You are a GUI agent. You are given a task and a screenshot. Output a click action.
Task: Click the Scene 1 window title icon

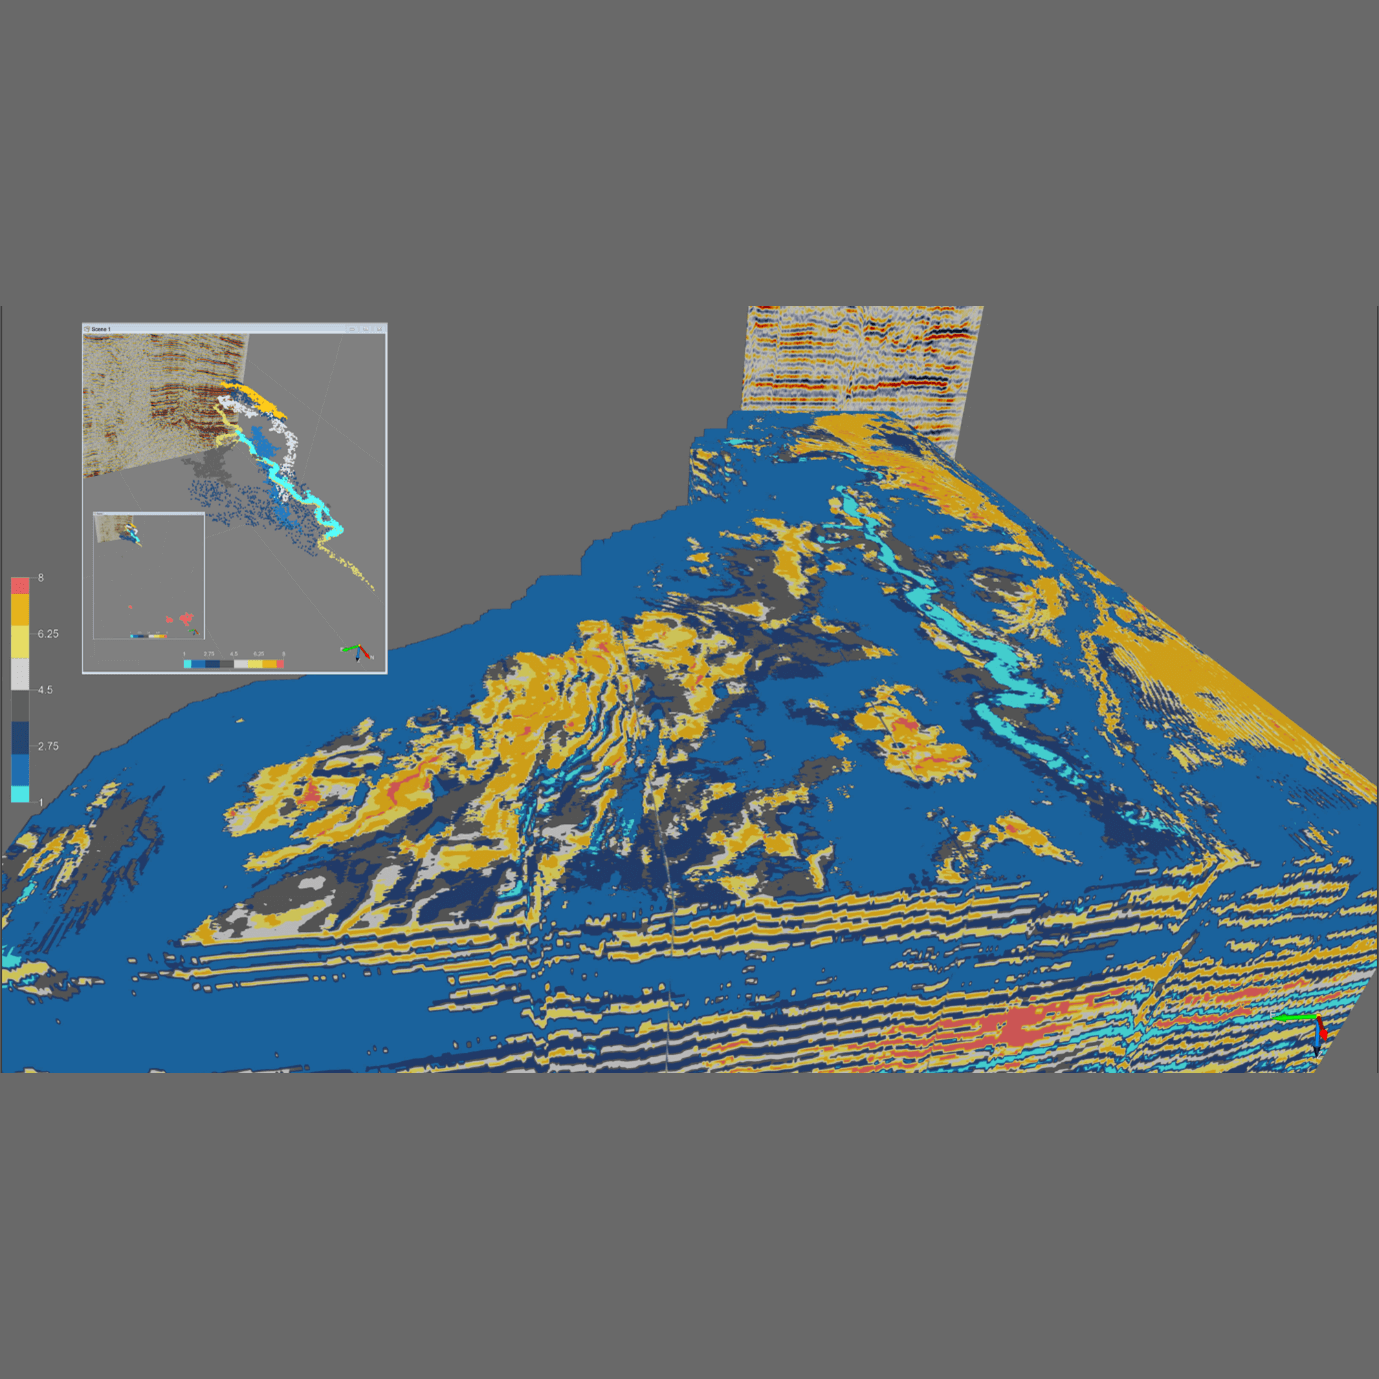87,329
